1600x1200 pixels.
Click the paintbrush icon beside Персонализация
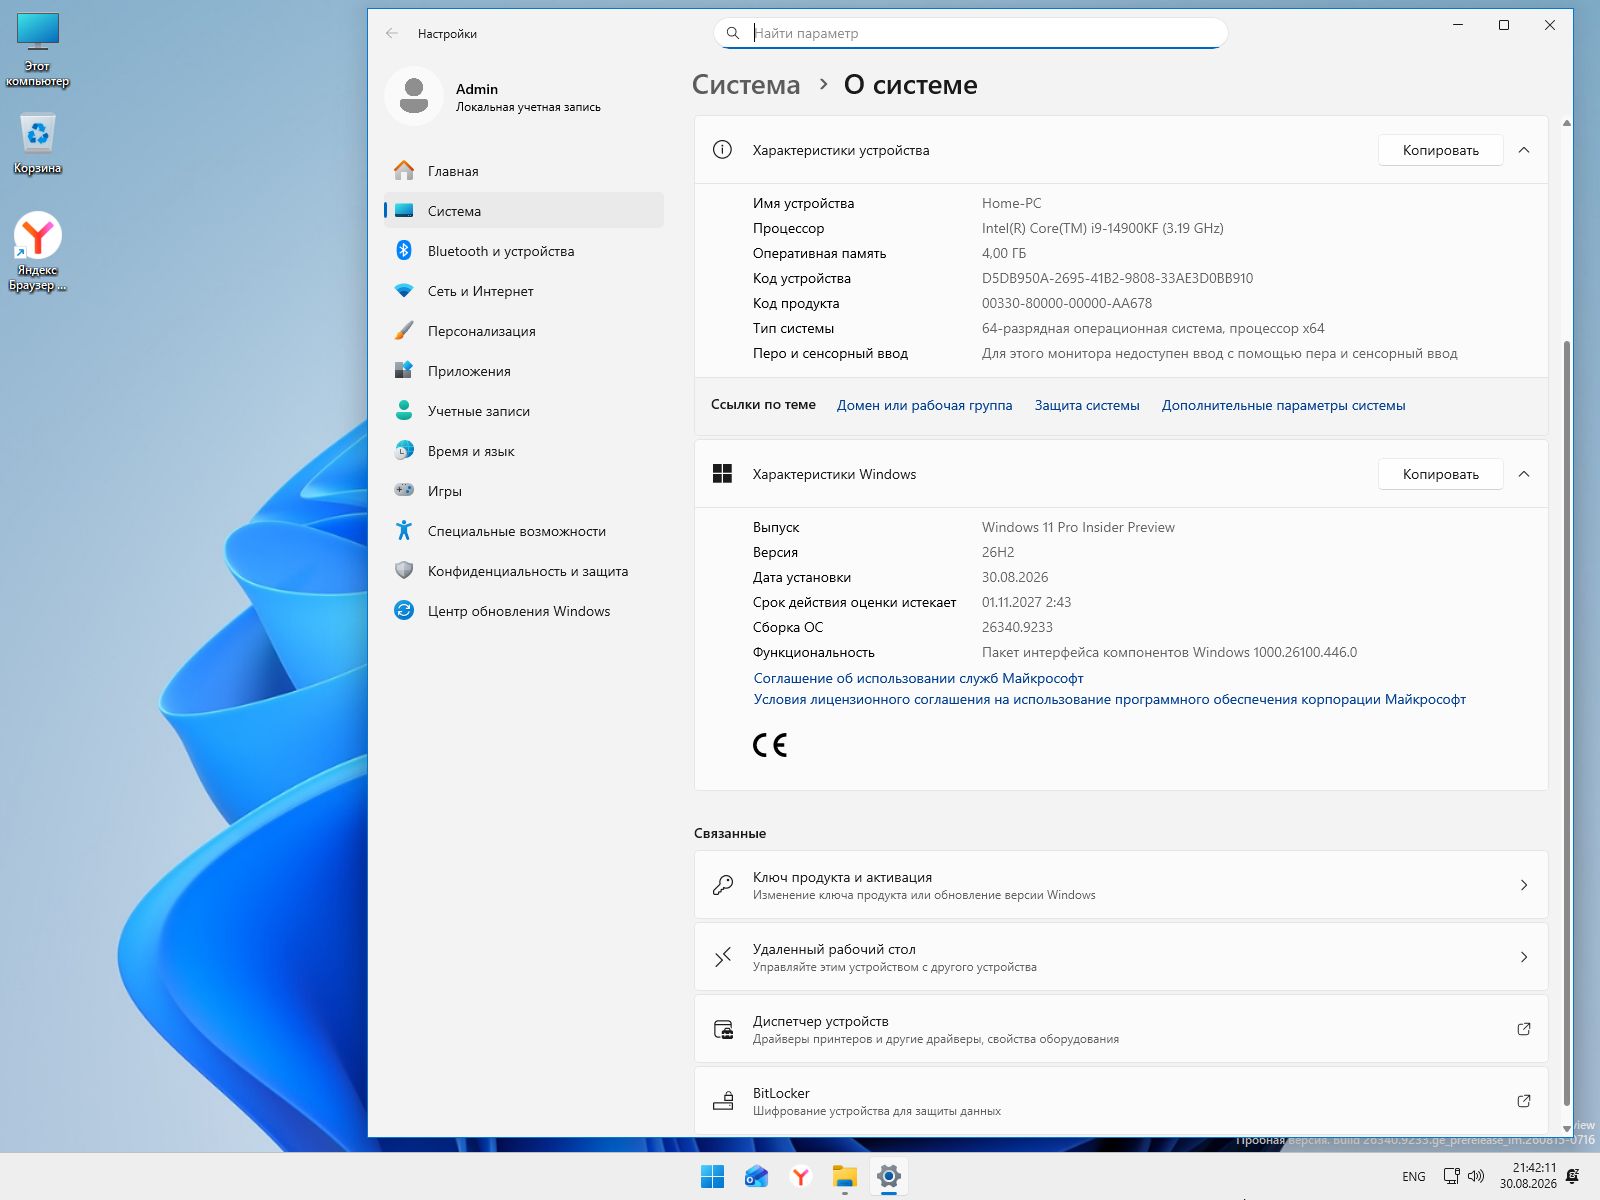pyautogui.click(x=404, y=331)
